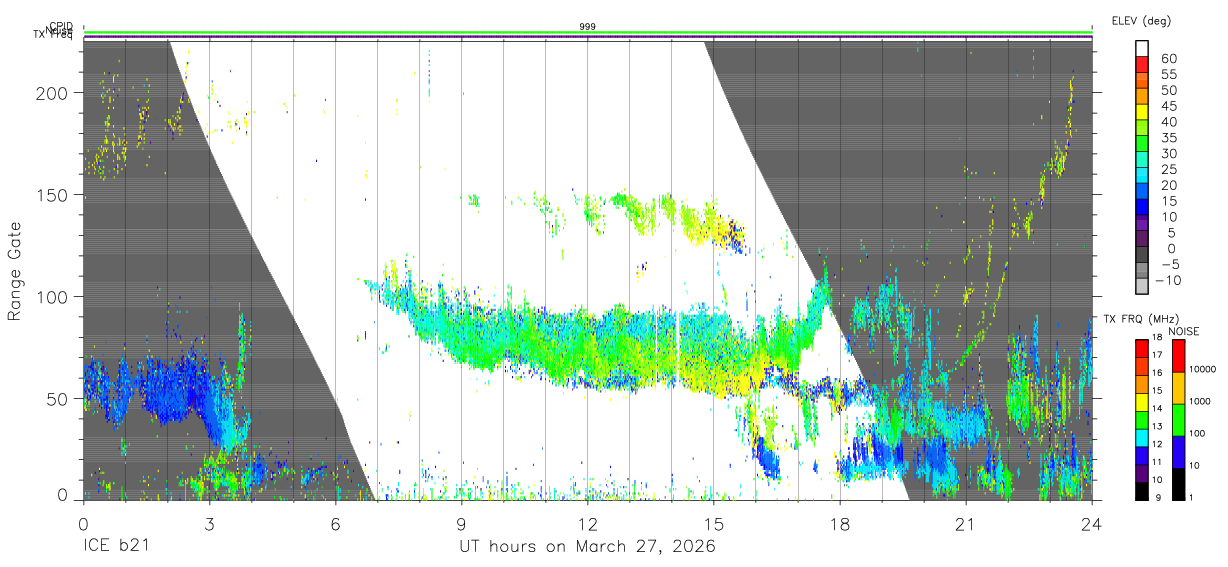The width and height of the screenshot is (1228, 567).
Task: Click the black 9 MHz TX FRQ swatch
Action: point(1142,491)
